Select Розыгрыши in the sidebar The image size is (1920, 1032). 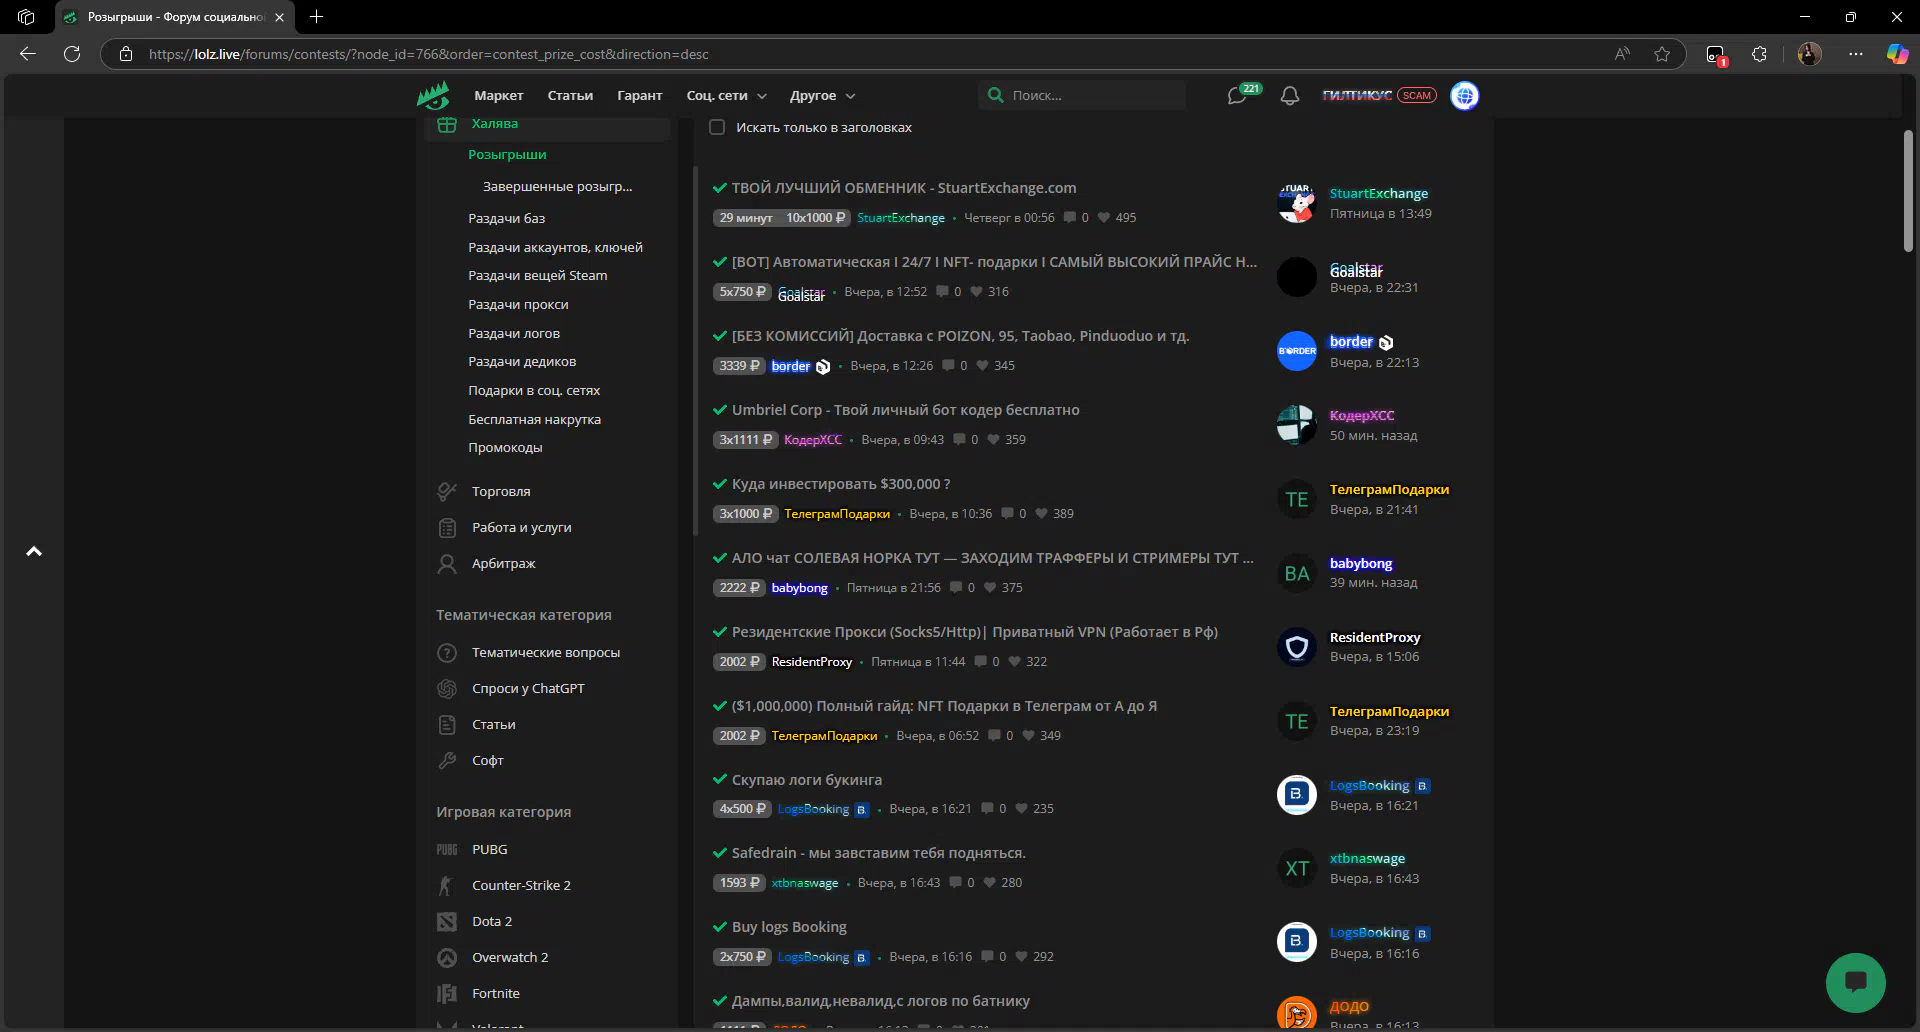(x=507, y=155)
